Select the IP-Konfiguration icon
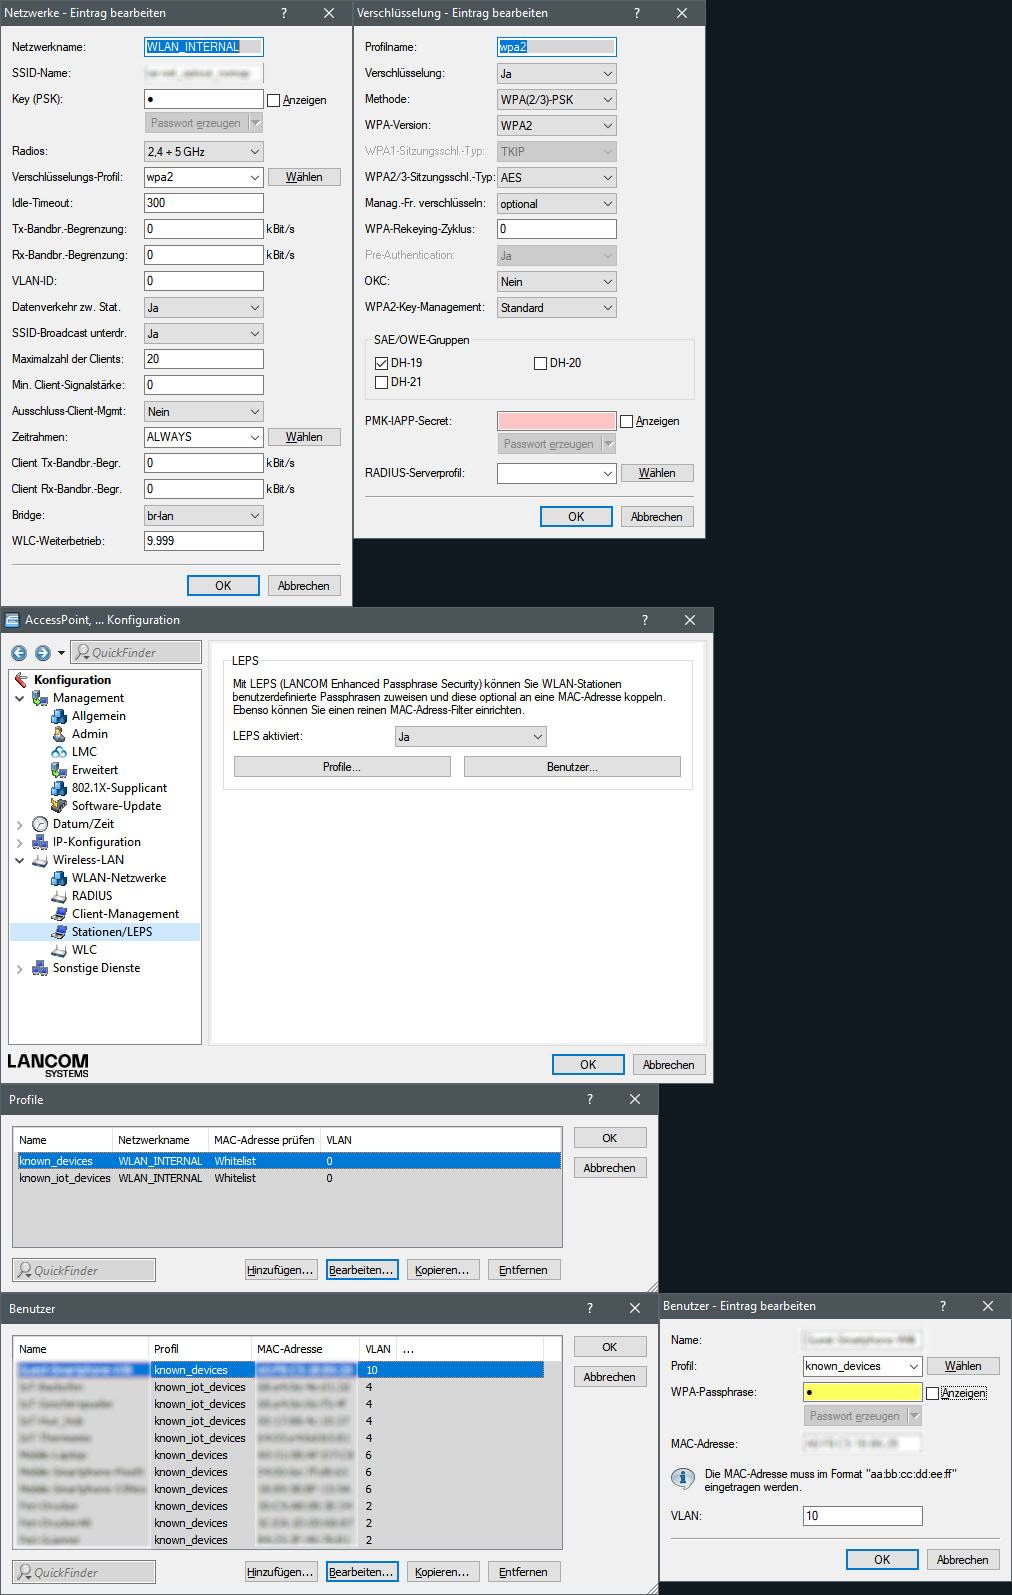1012x1595 pixels. pyautogui.click(x=40, y=842)
